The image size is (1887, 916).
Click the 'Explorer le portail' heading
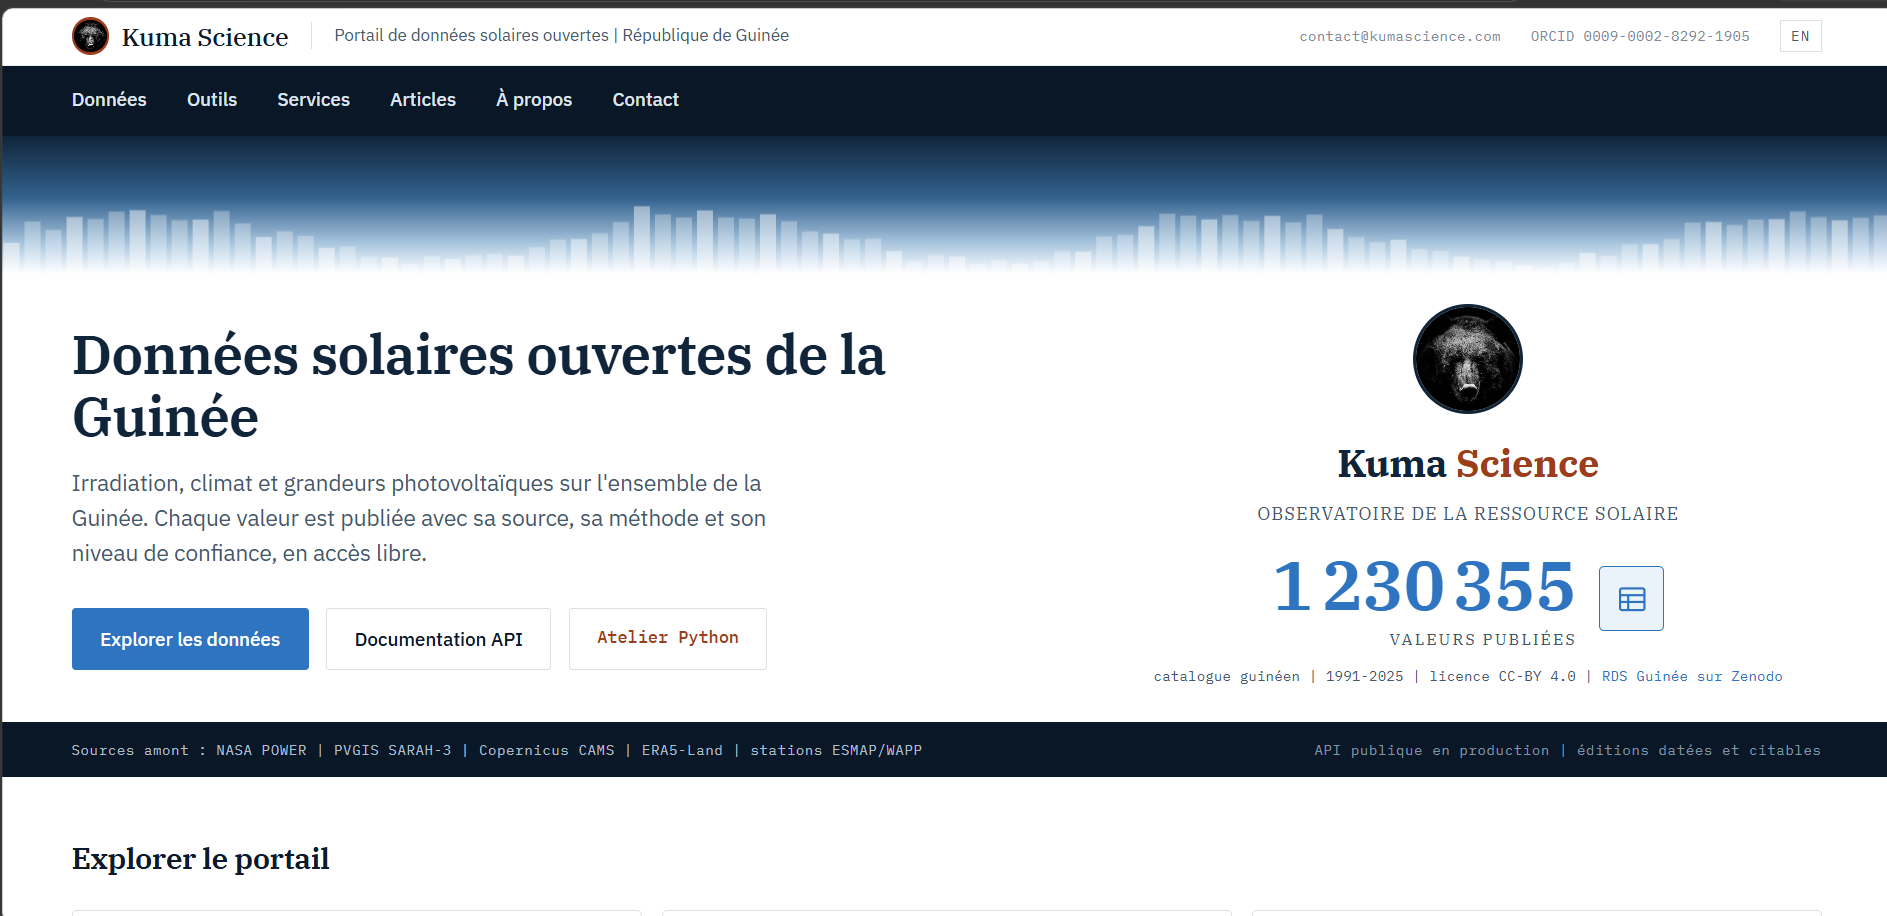[x=201, y=859]
